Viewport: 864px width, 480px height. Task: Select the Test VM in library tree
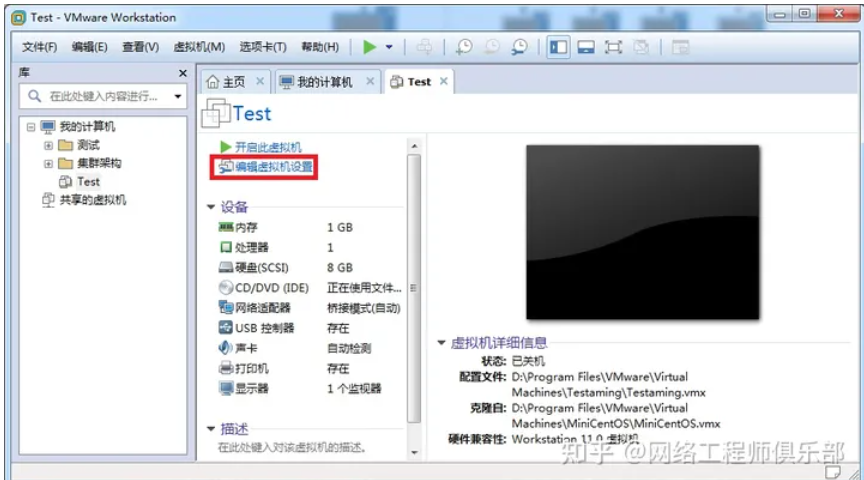click(89, 182)
